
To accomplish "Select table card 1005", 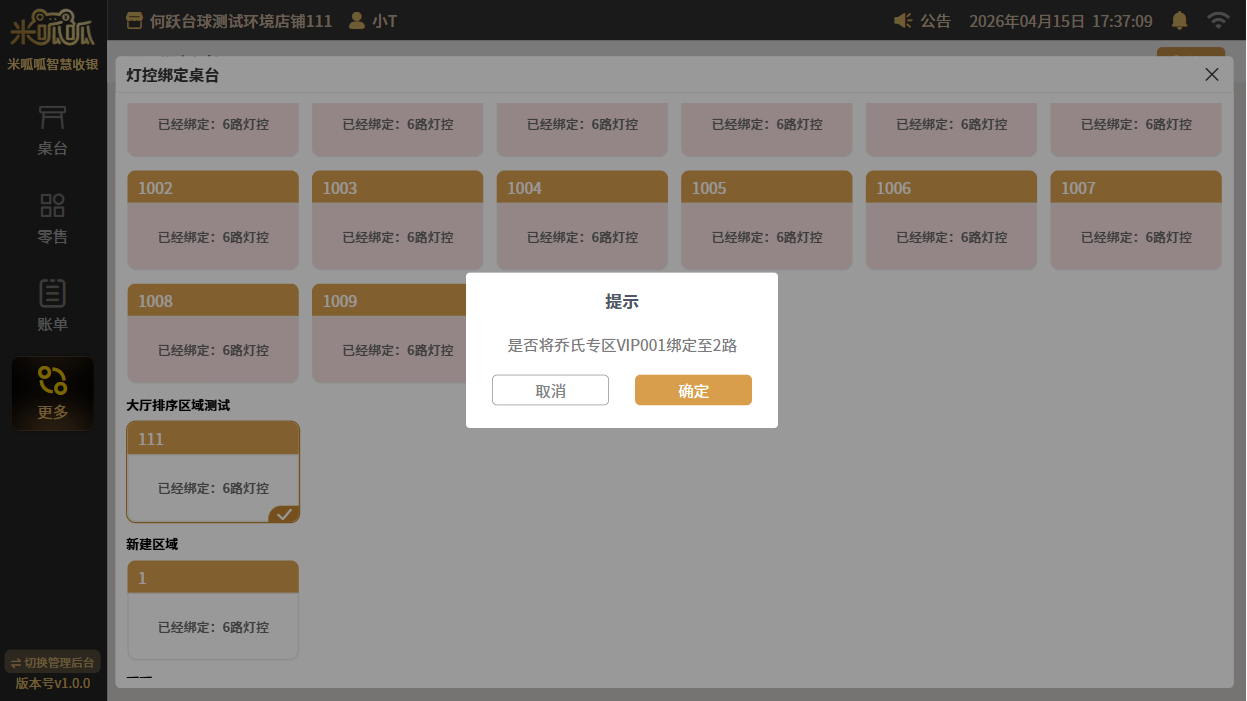I will tap(767, 220).
